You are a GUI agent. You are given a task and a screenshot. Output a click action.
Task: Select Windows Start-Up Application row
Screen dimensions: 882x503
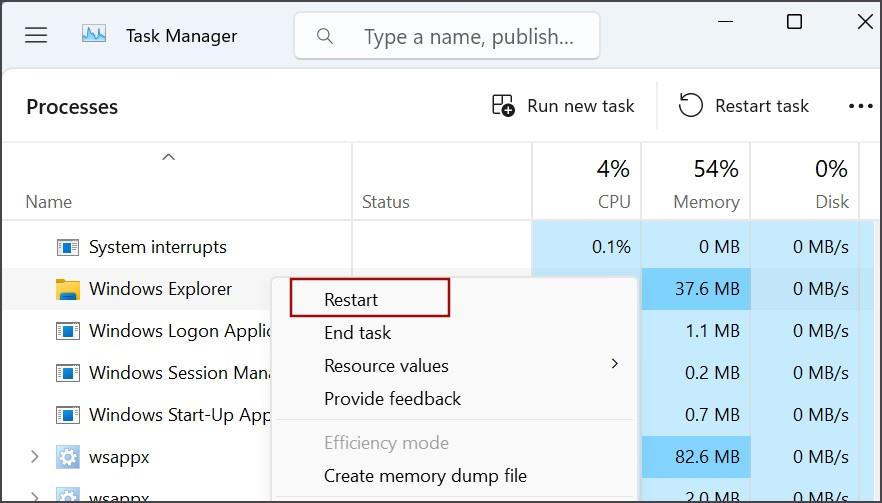click(180, 415)
